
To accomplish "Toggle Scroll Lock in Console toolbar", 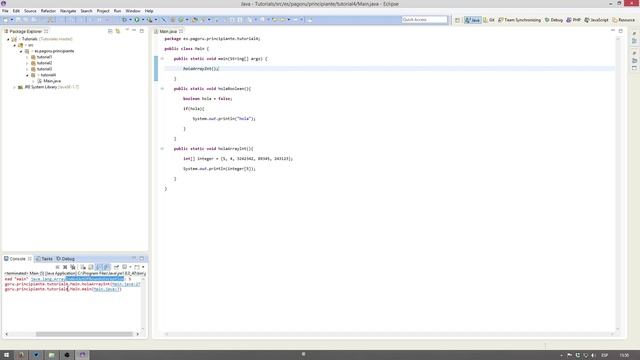I will [91, 267].
